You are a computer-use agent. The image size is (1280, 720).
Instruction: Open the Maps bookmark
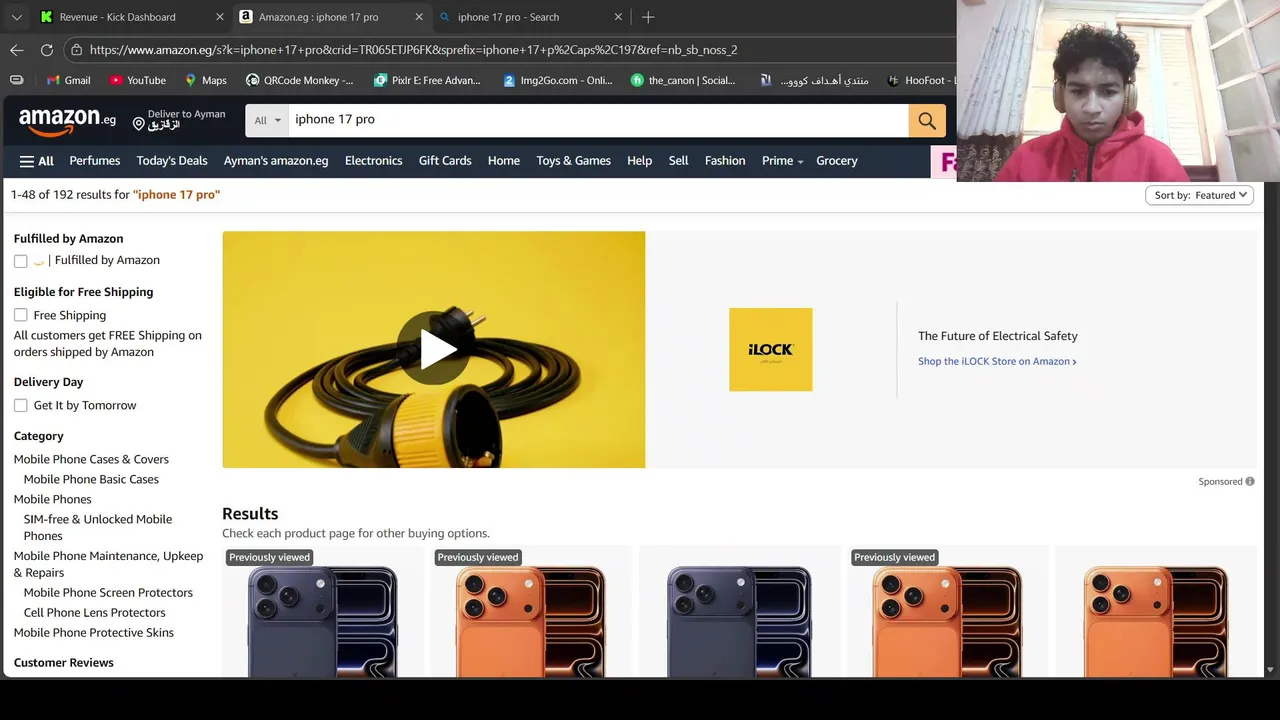(x=205, y=80)
